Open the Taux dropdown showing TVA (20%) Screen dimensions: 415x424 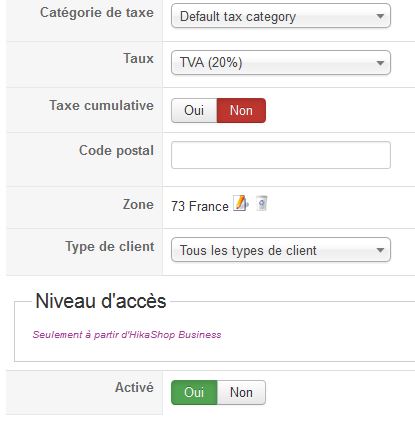(x=281, y=62)
